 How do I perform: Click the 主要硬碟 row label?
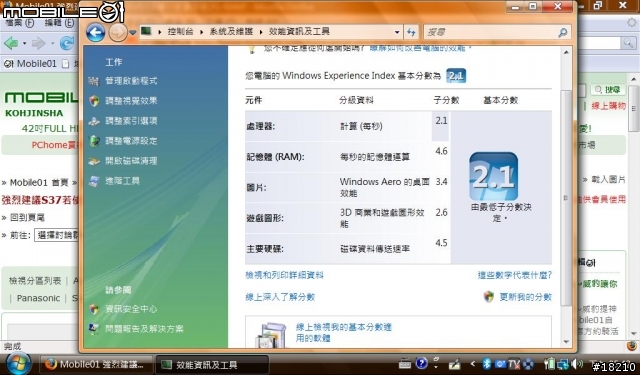(265, 249)
